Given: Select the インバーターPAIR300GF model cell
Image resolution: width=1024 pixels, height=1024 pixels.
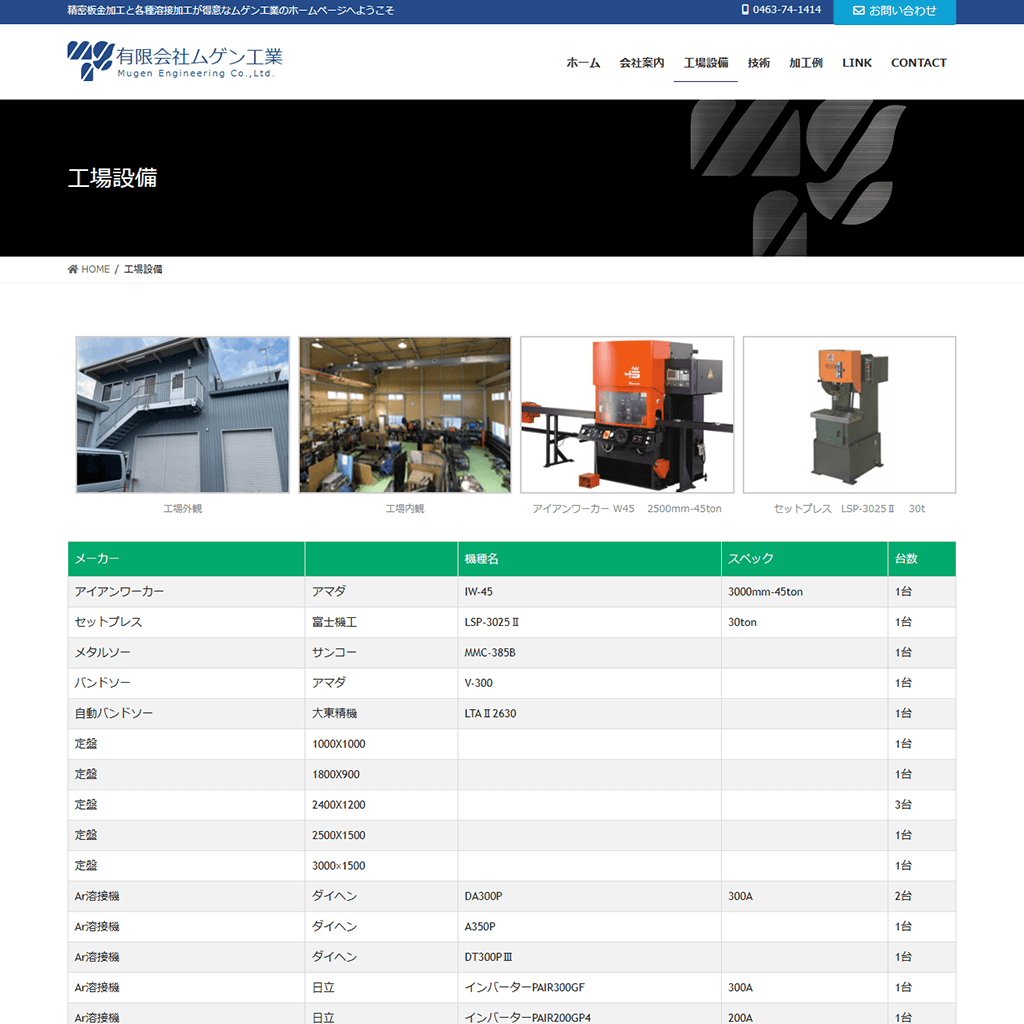Looking at the screenshot, I should [x=590, y=988].
